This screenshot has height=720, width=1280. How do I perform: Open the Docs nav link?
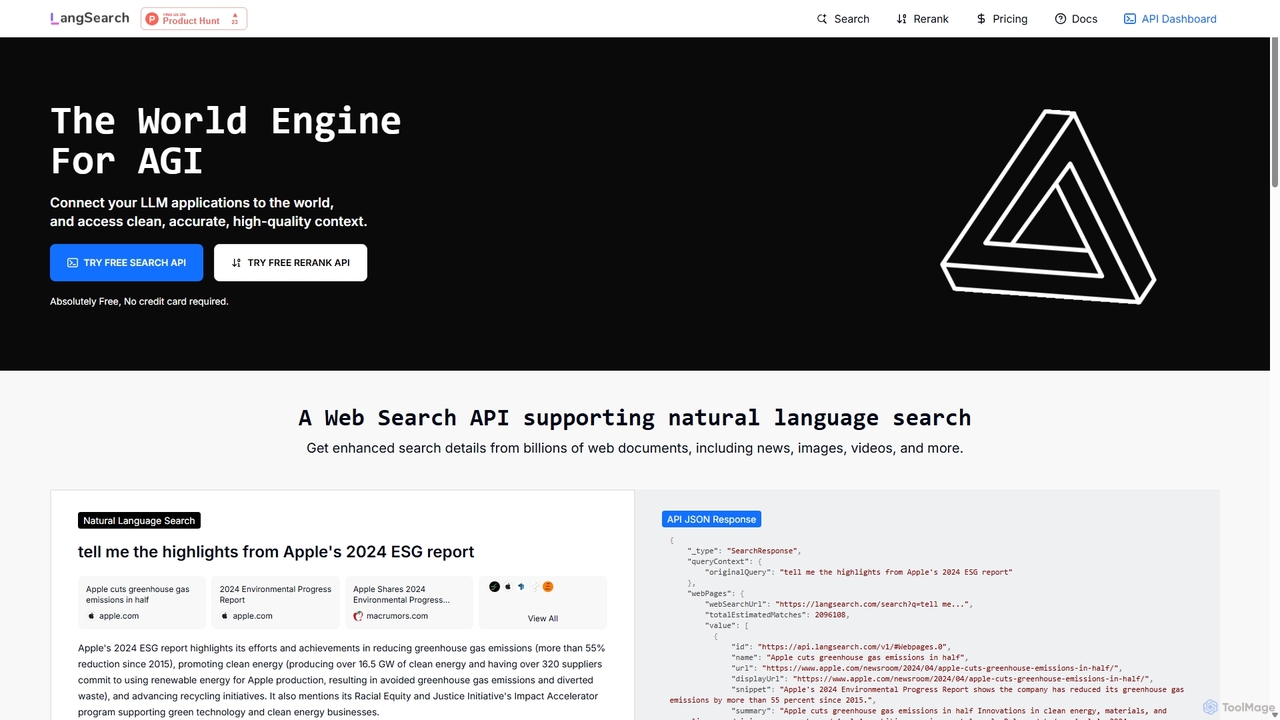(x=1076, y=19)
